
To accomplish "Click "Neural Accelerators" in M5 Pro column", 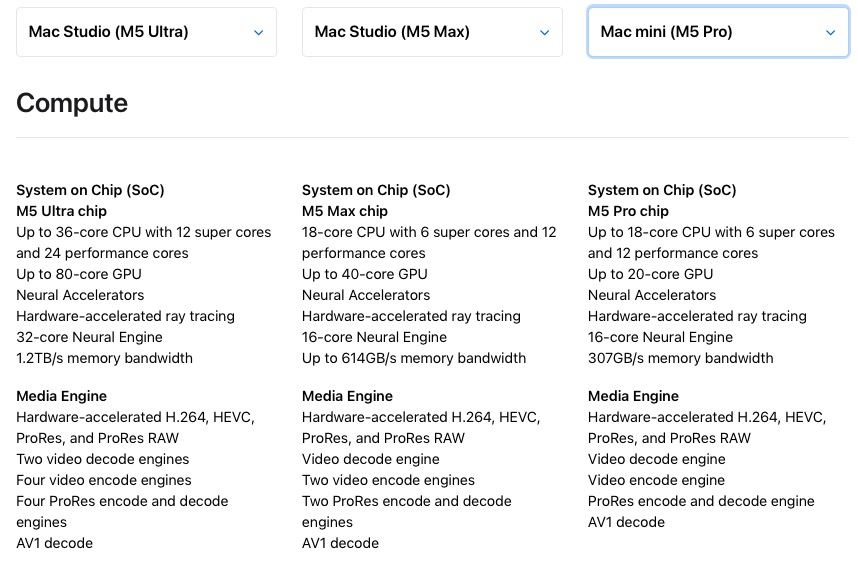I will pyautogui.click(x=652, y=296).
